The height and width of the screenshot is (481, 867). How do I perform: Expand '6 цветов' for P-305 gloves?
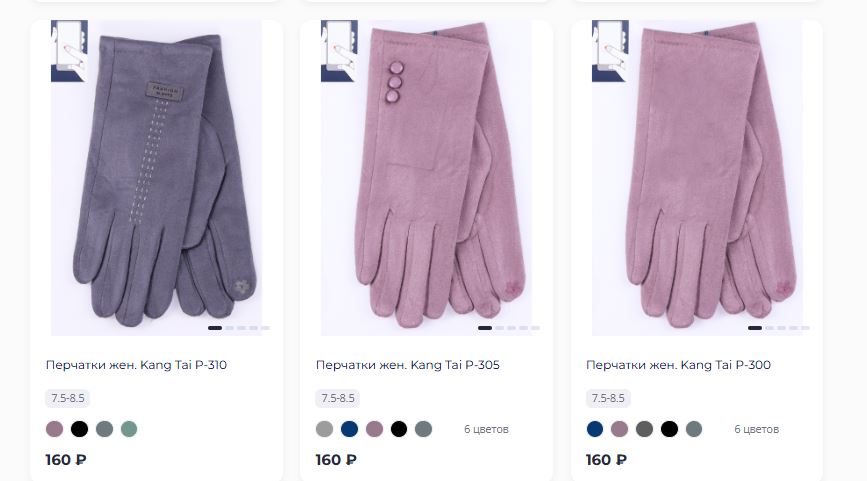(x=486, y=429)
